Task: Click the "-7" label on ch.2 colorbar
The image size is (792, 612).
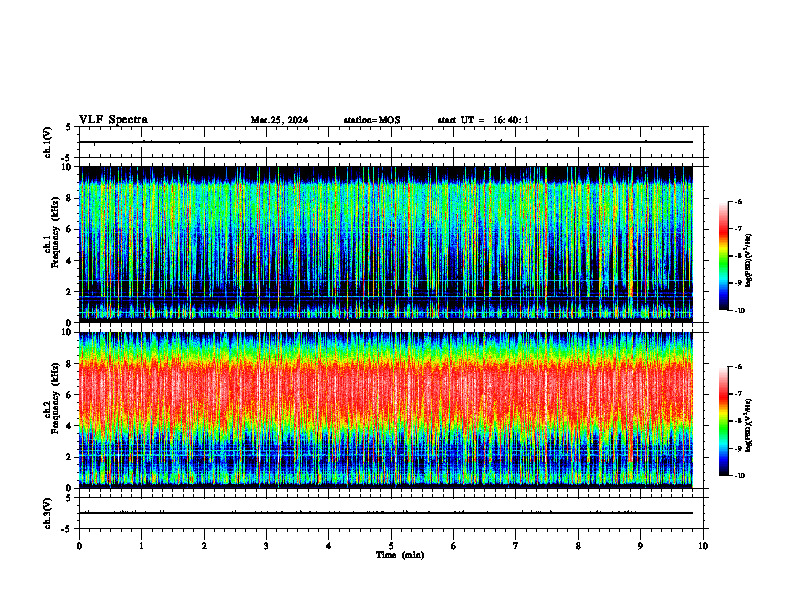Action: point(739,394)
